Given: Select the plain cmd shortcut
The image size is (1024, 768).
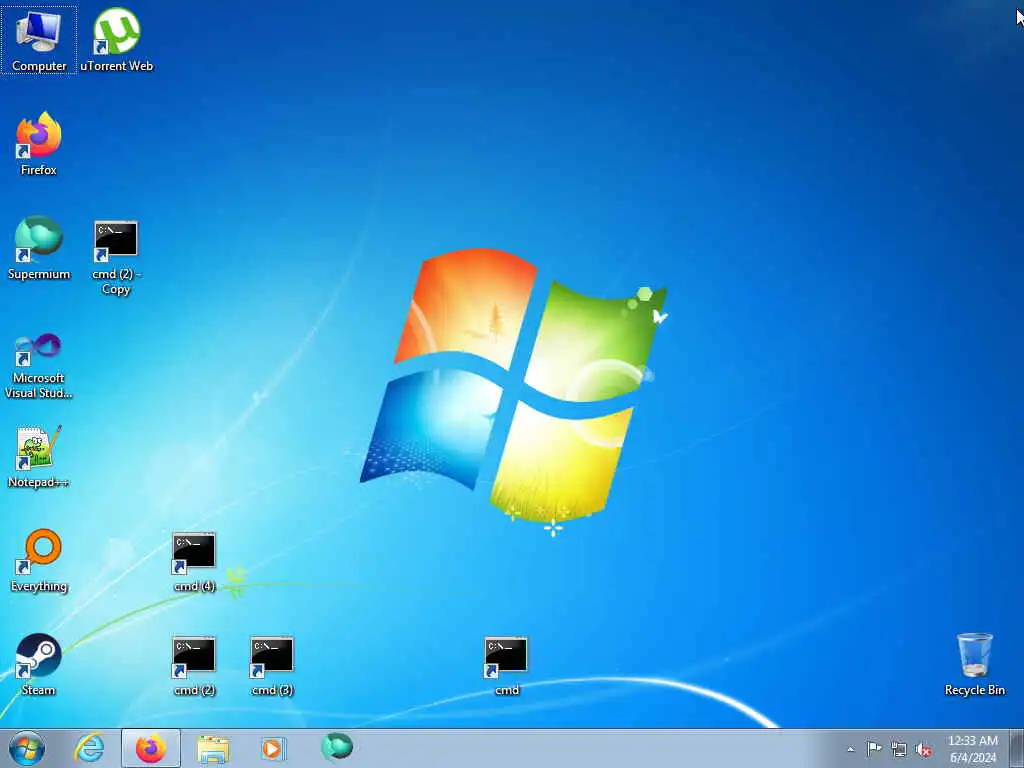Looking at the screenshot, I should 506,665.
